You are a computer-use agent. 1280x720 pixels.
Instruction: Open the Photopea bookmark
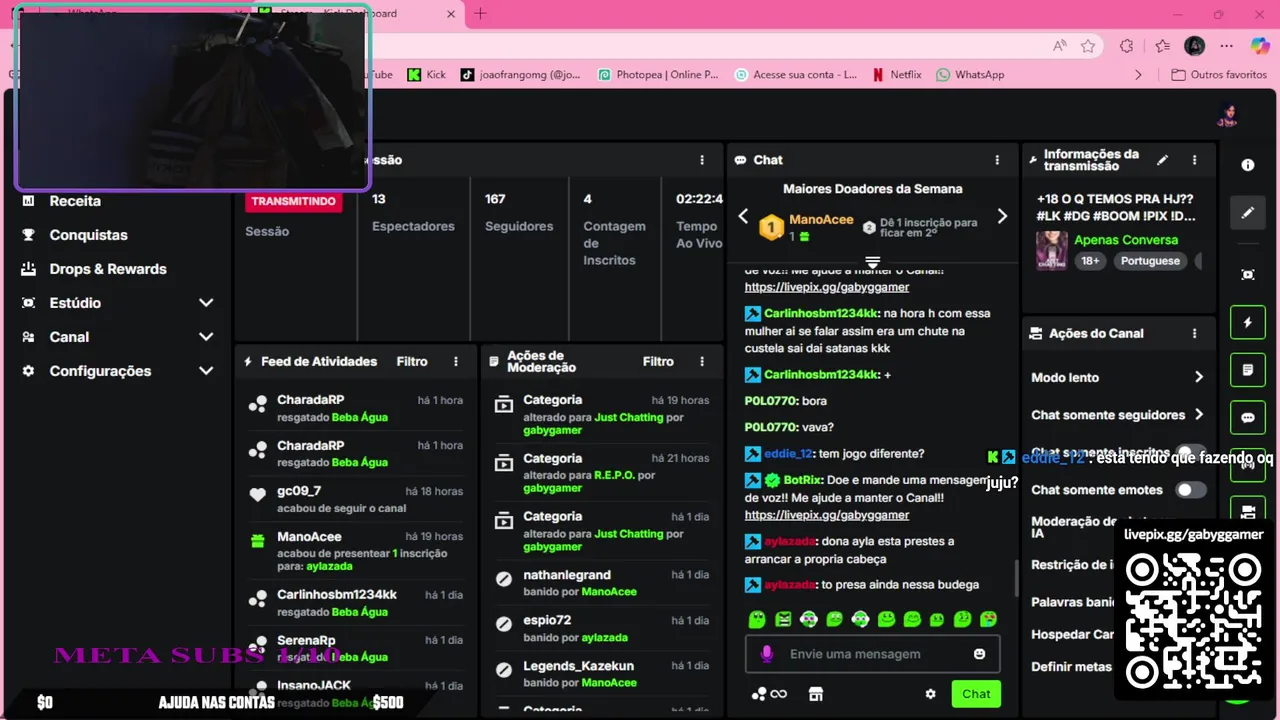tap(658, 74)
